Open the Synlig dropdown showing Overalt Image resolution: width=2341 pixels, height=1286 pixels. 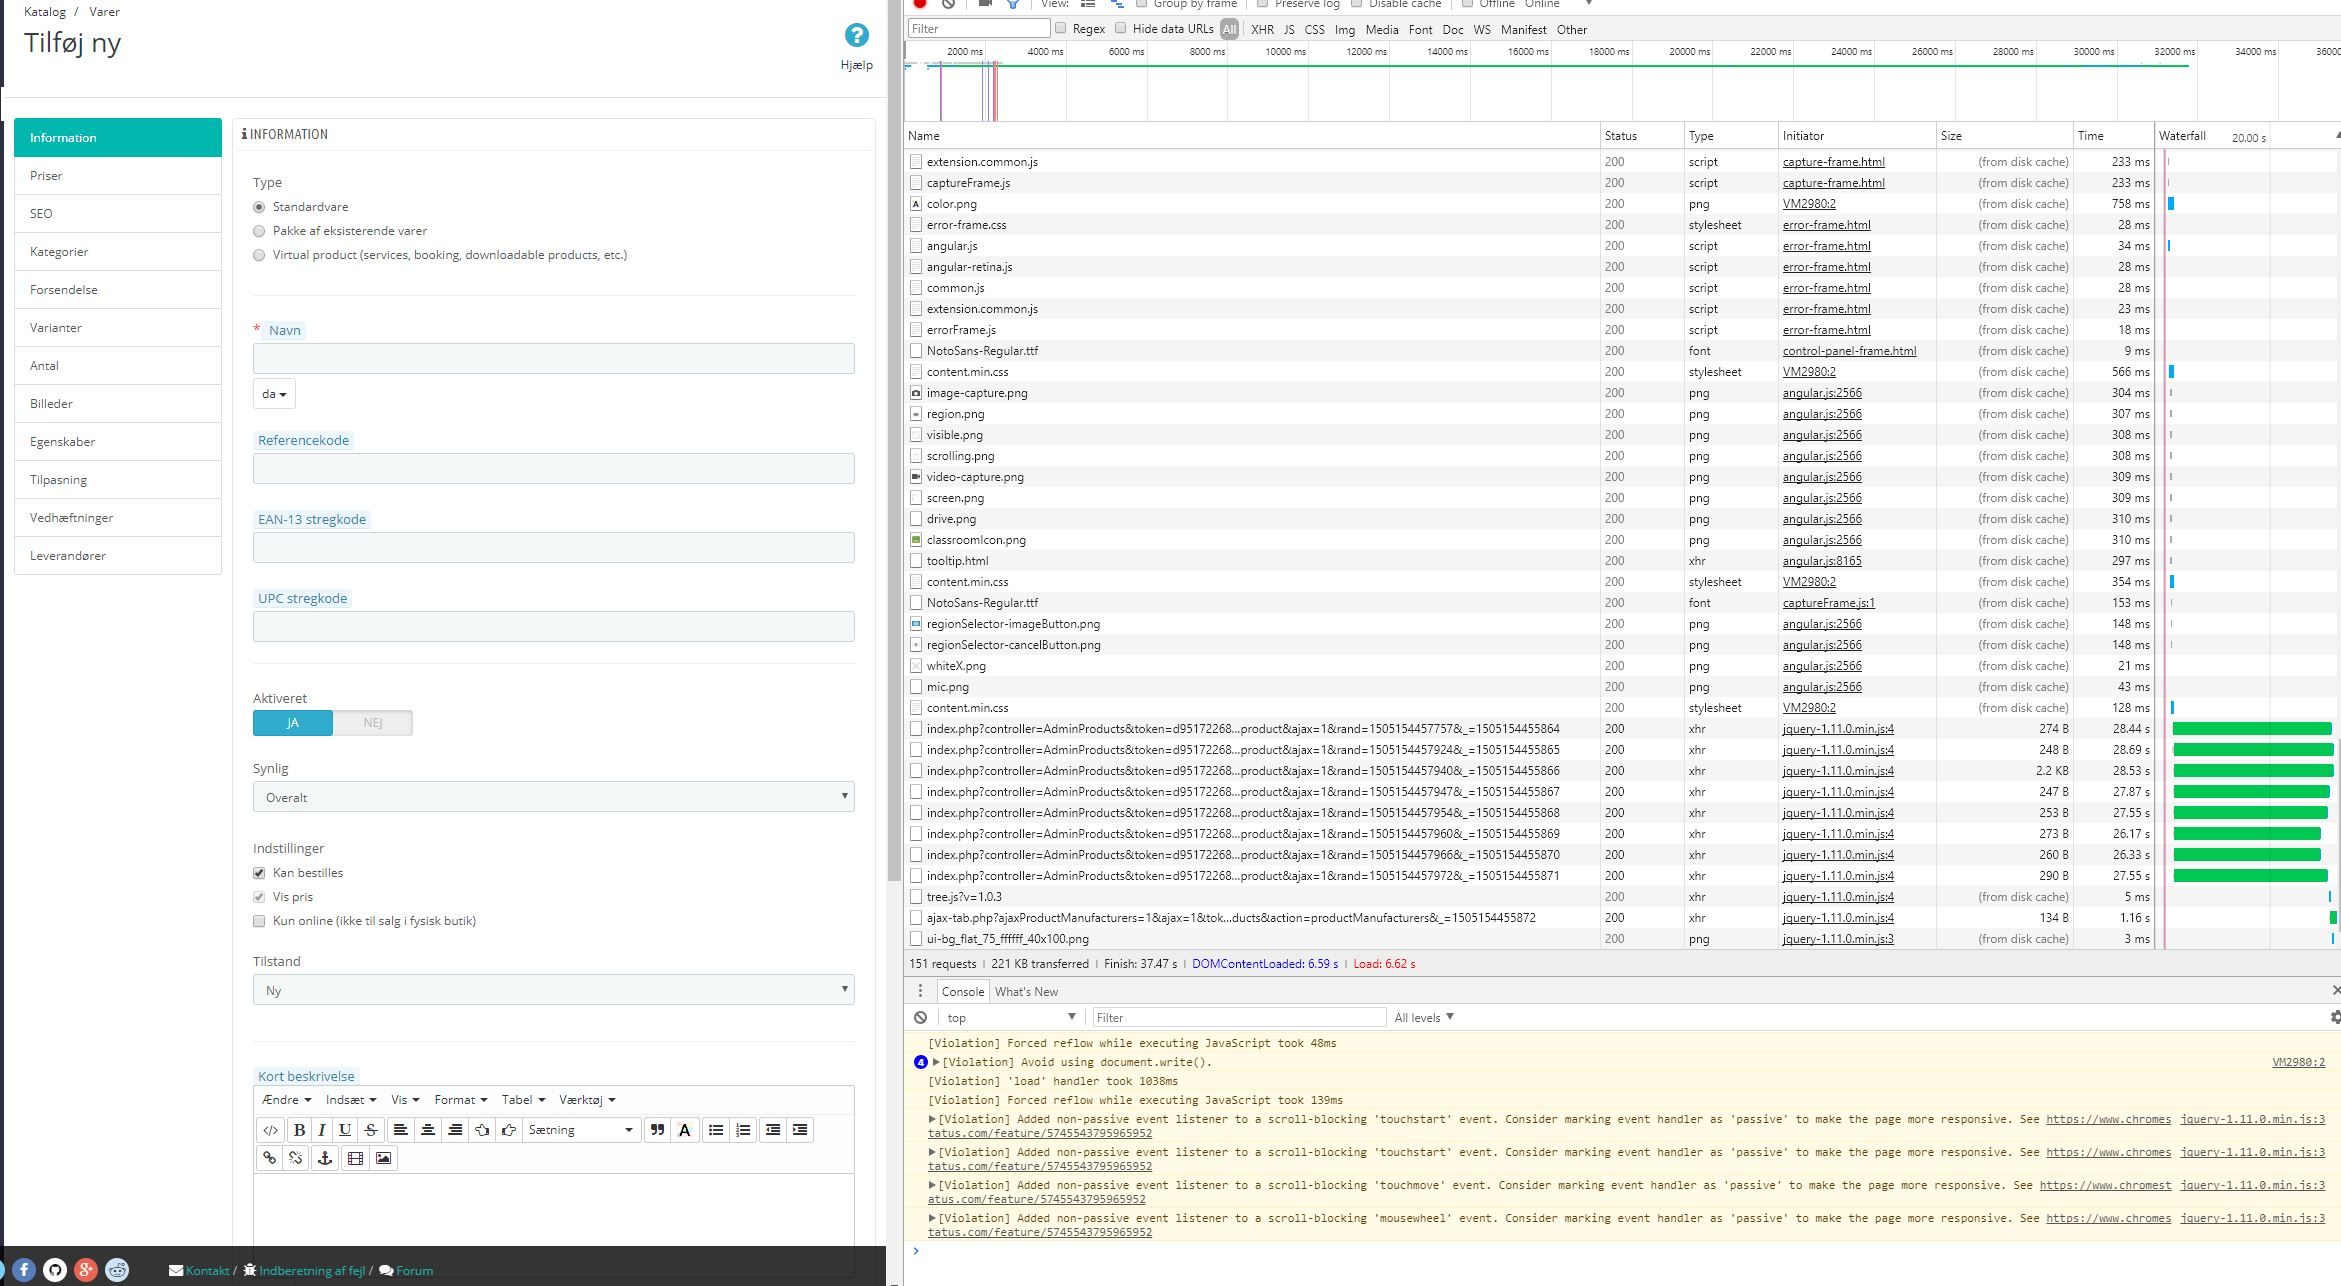[553, 797]
